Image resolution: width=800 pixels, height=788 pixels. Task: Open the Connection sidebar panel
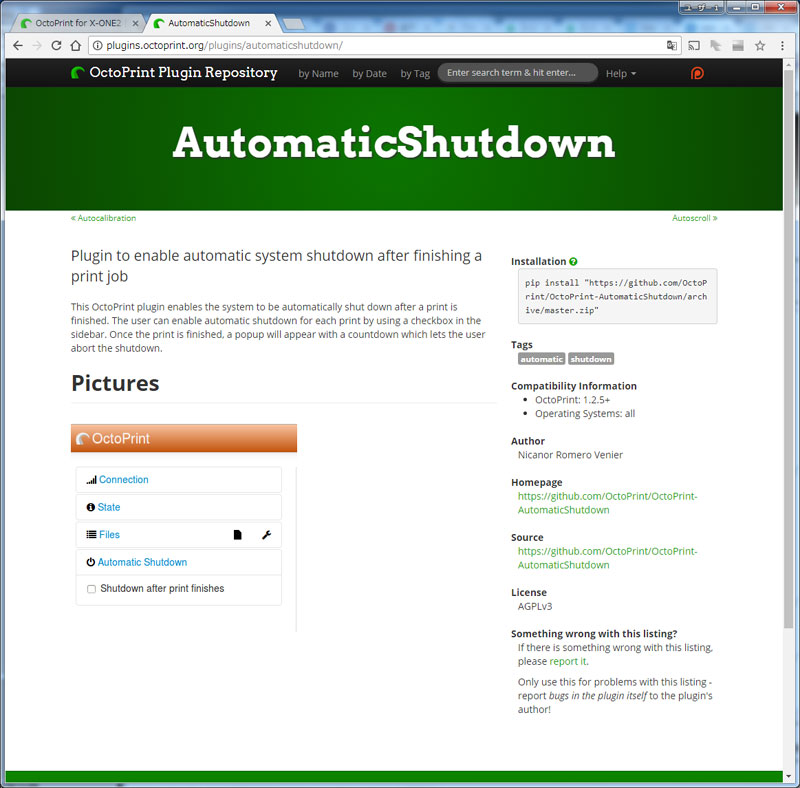(x=123, y=480)
